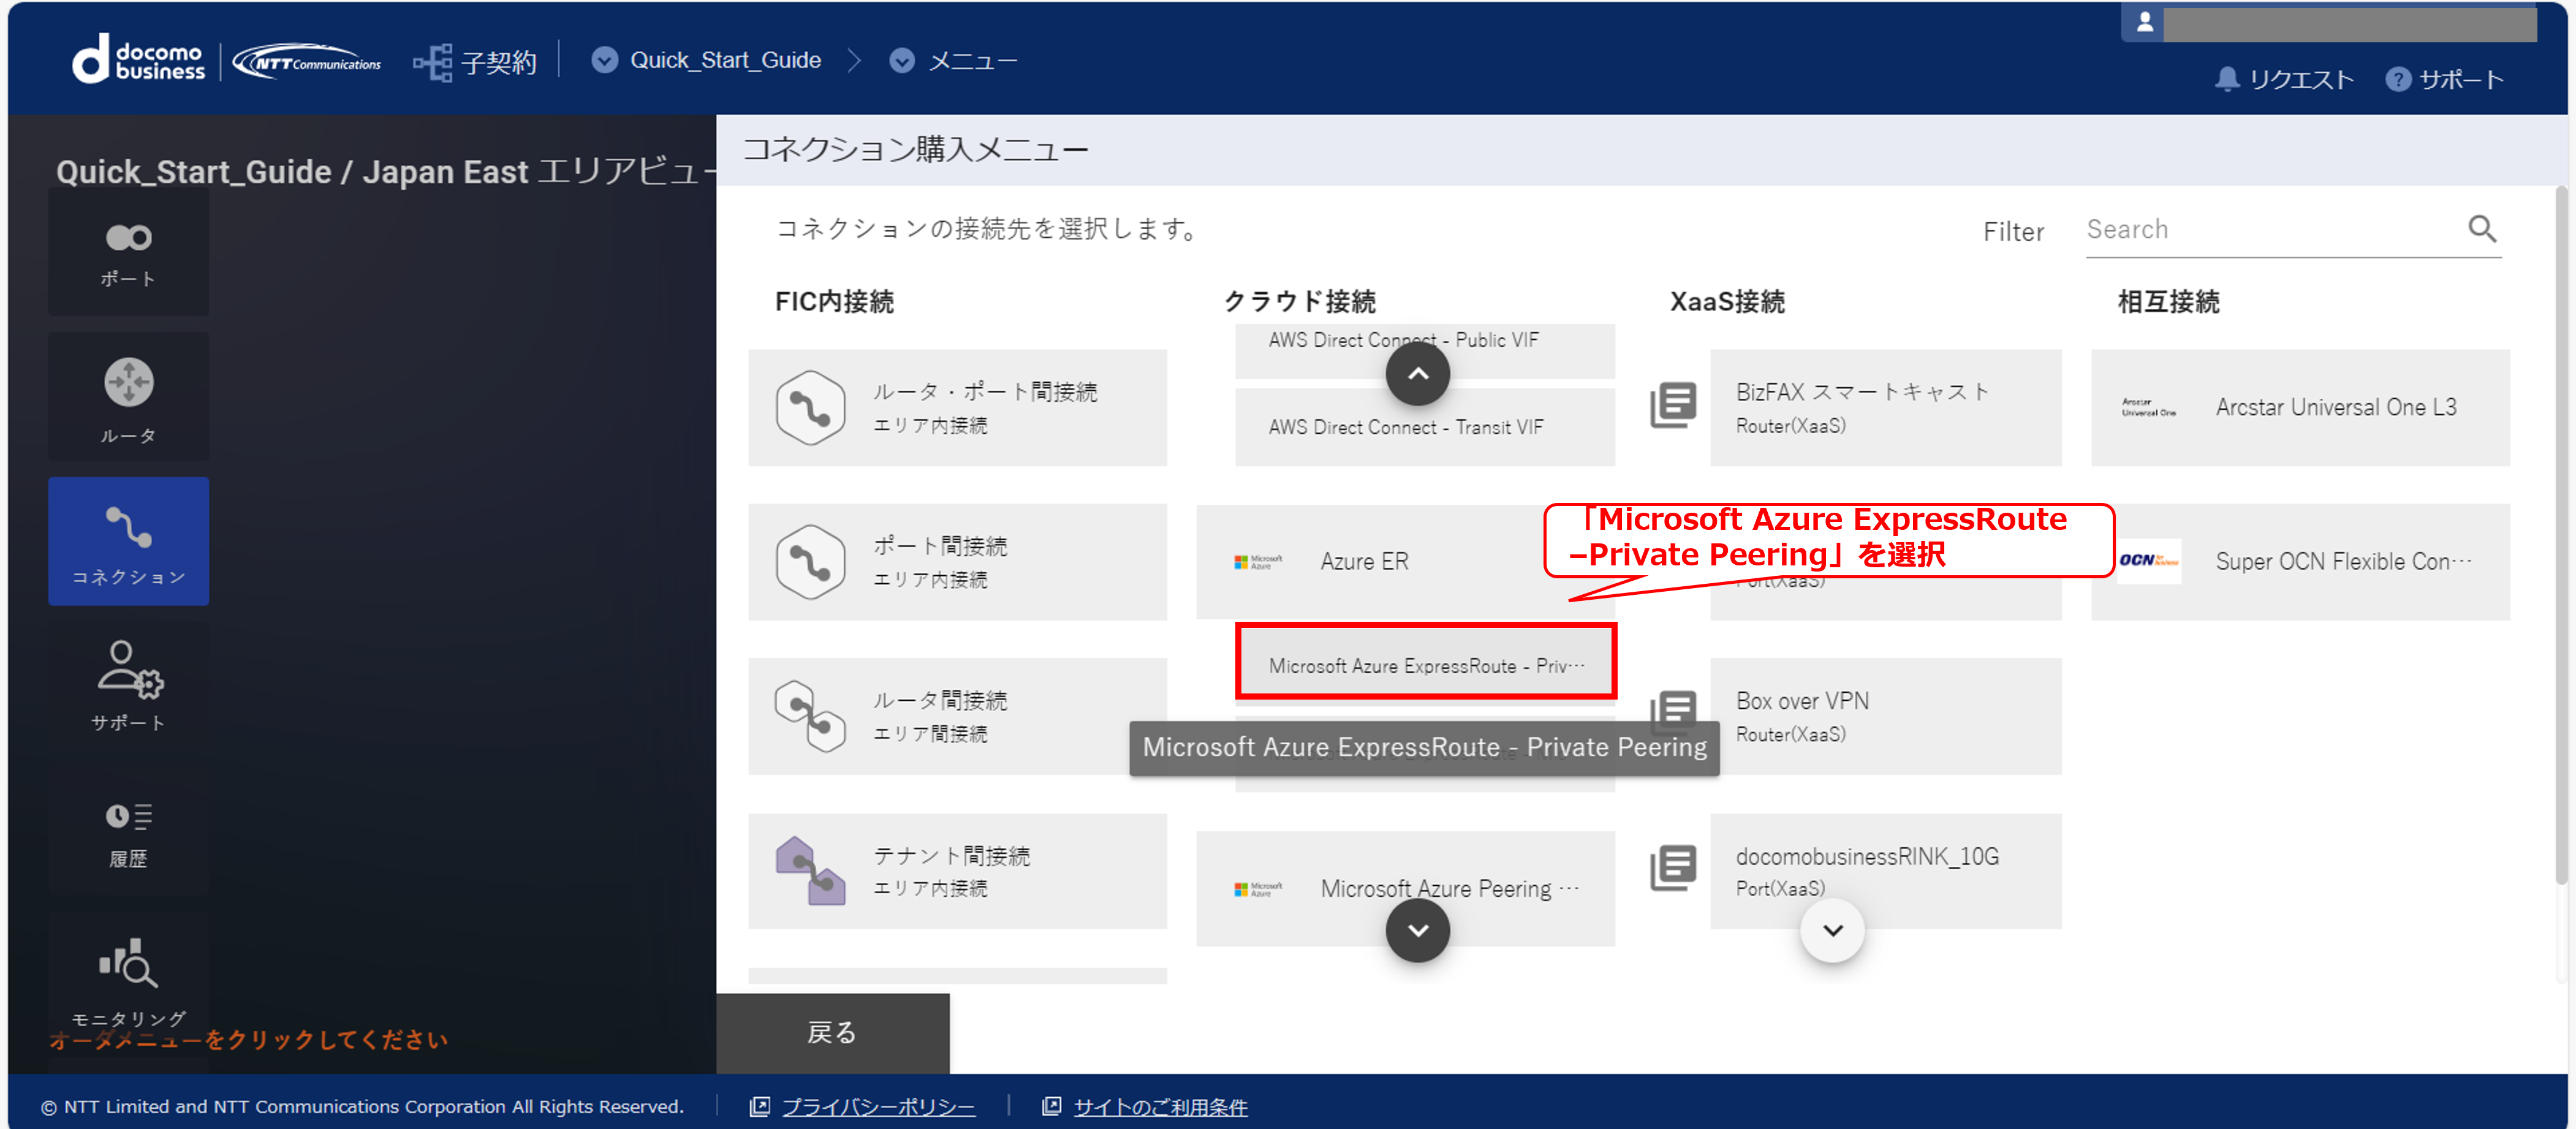
Task: Click the ルータ間接続 connection icon
Action: pyautogui.click(x=810, y=716)
